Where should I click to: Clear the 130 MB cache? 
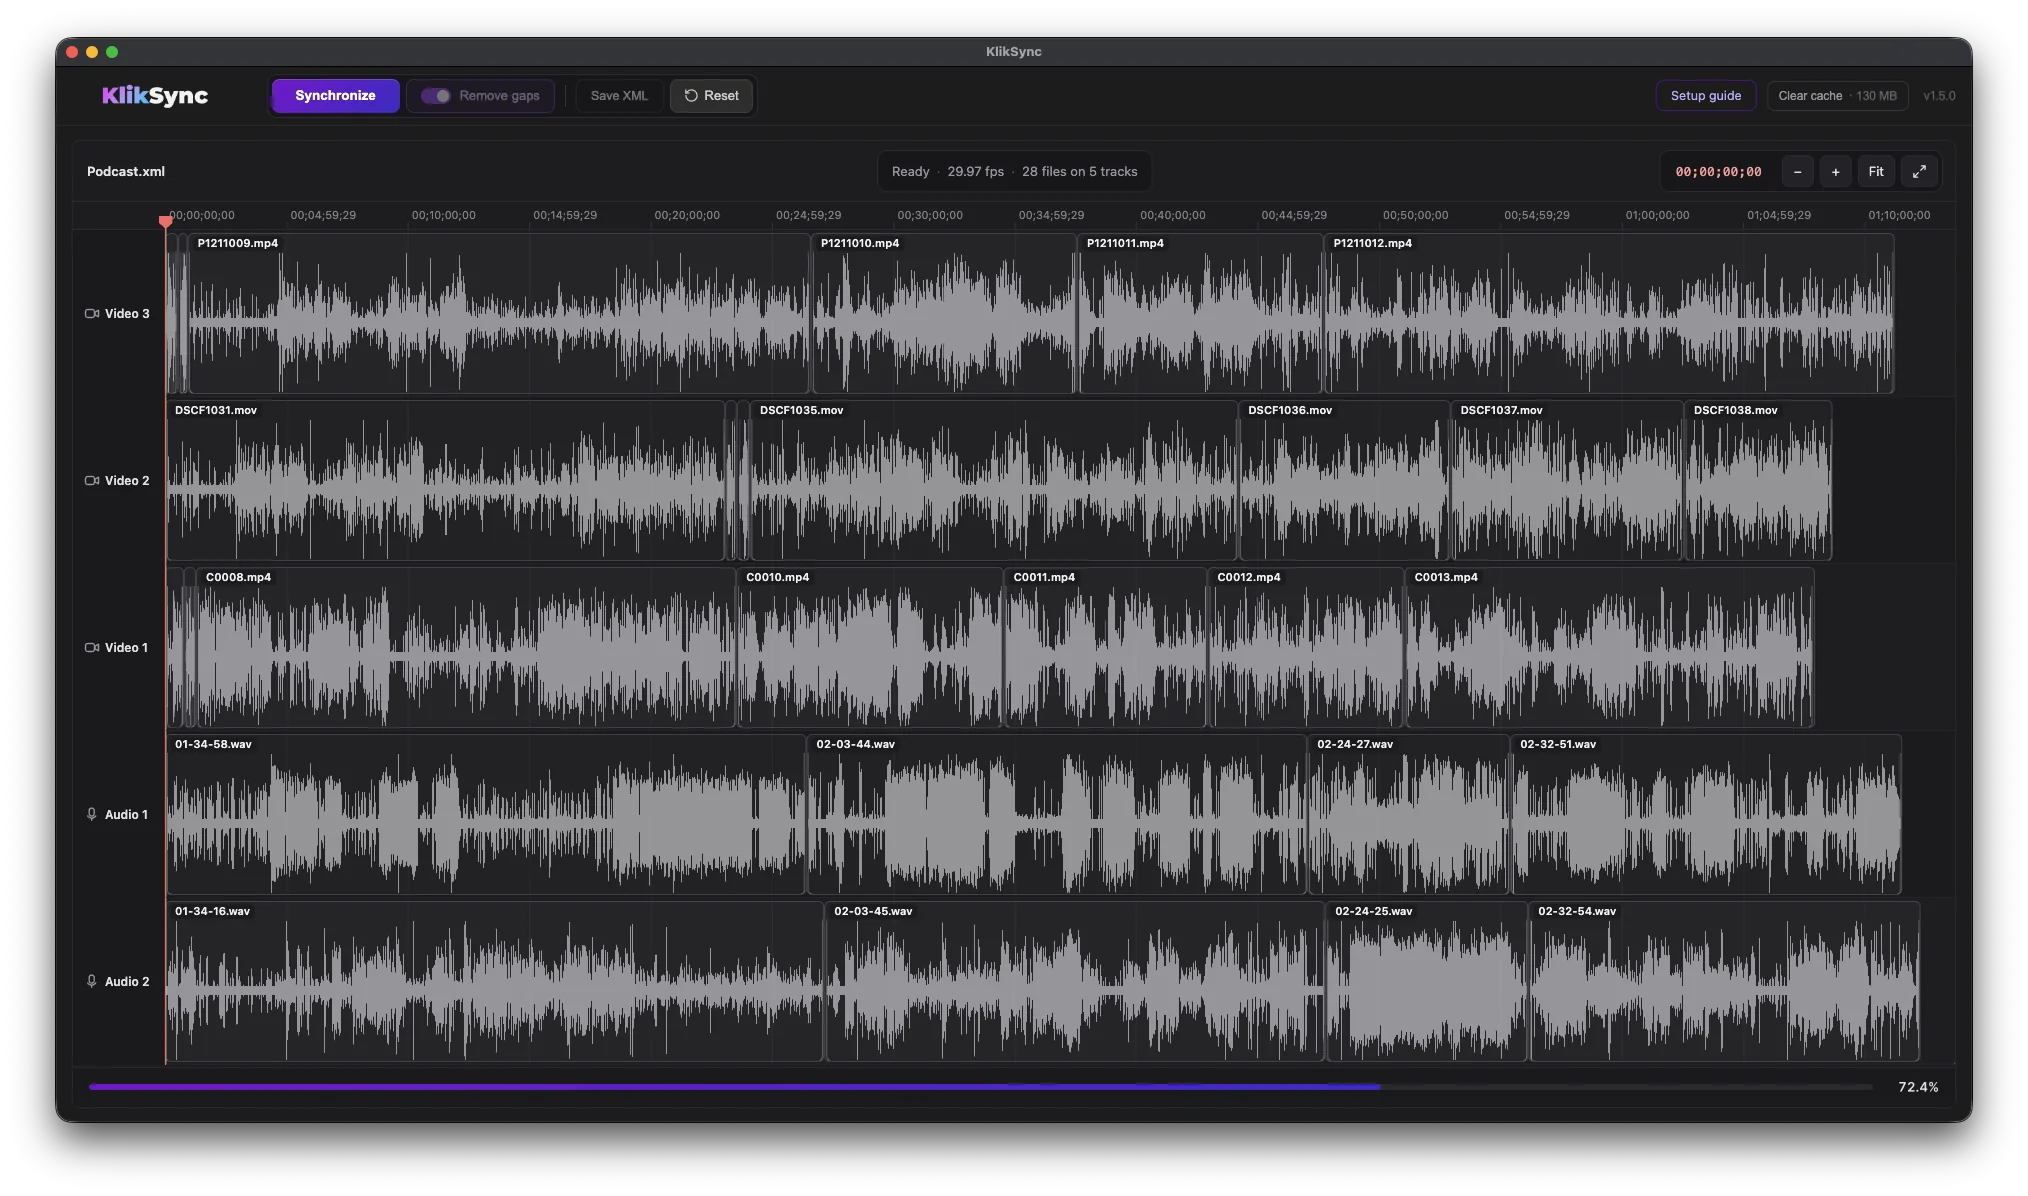1837,96
